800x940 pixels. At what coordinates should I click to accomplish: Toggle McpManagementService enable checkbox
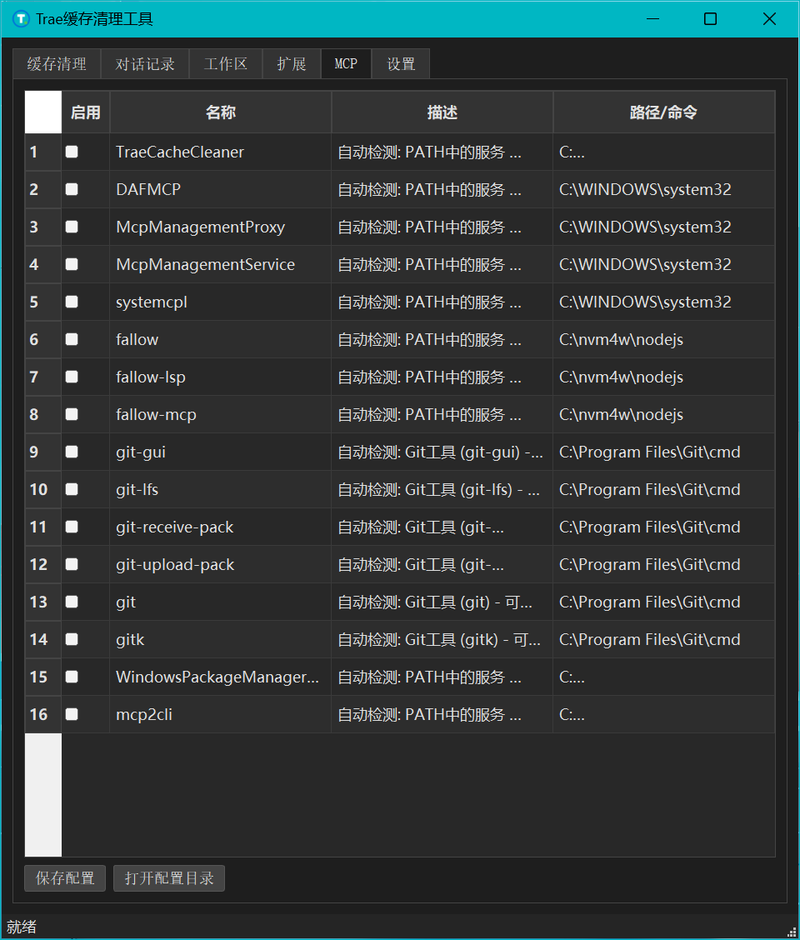(72, 264)
